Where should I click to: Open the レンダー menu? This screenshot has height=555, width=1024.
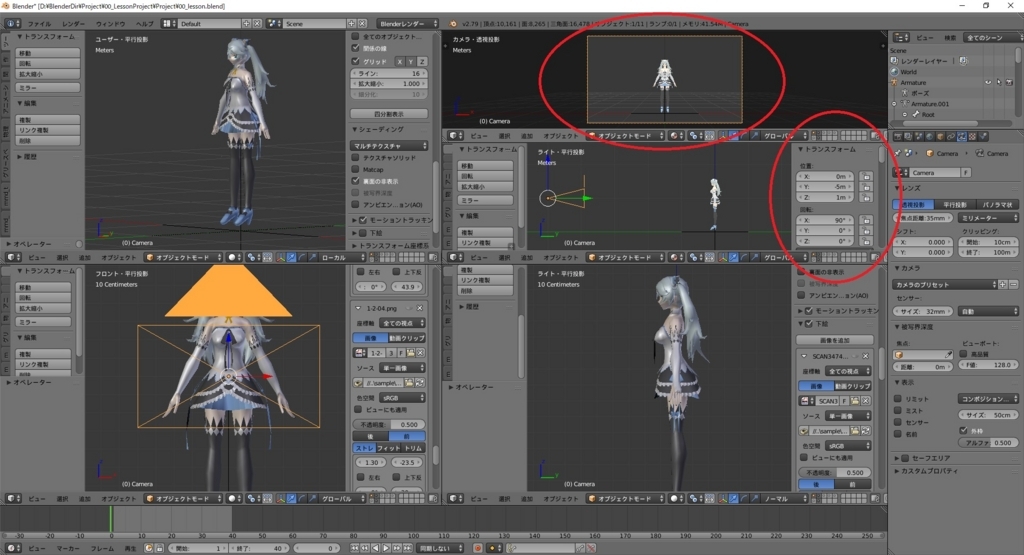coord(74,24)
